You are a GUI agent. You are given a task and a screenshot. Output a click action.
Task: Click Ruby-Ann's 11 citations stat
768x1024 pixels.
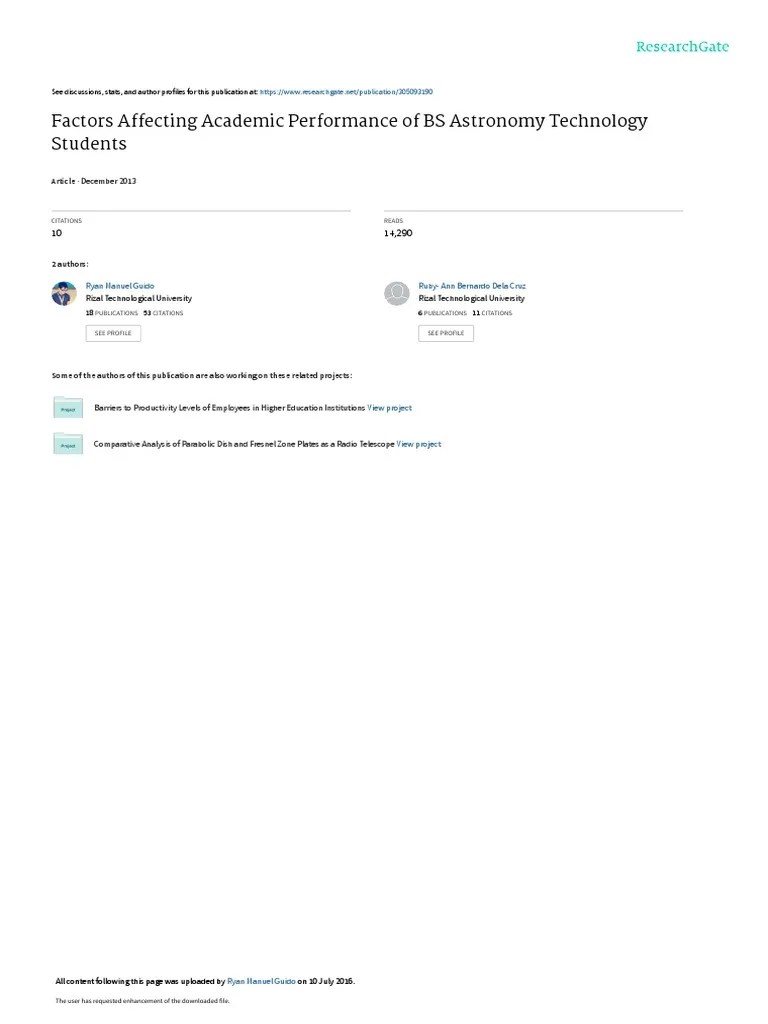tap(492, 313)
